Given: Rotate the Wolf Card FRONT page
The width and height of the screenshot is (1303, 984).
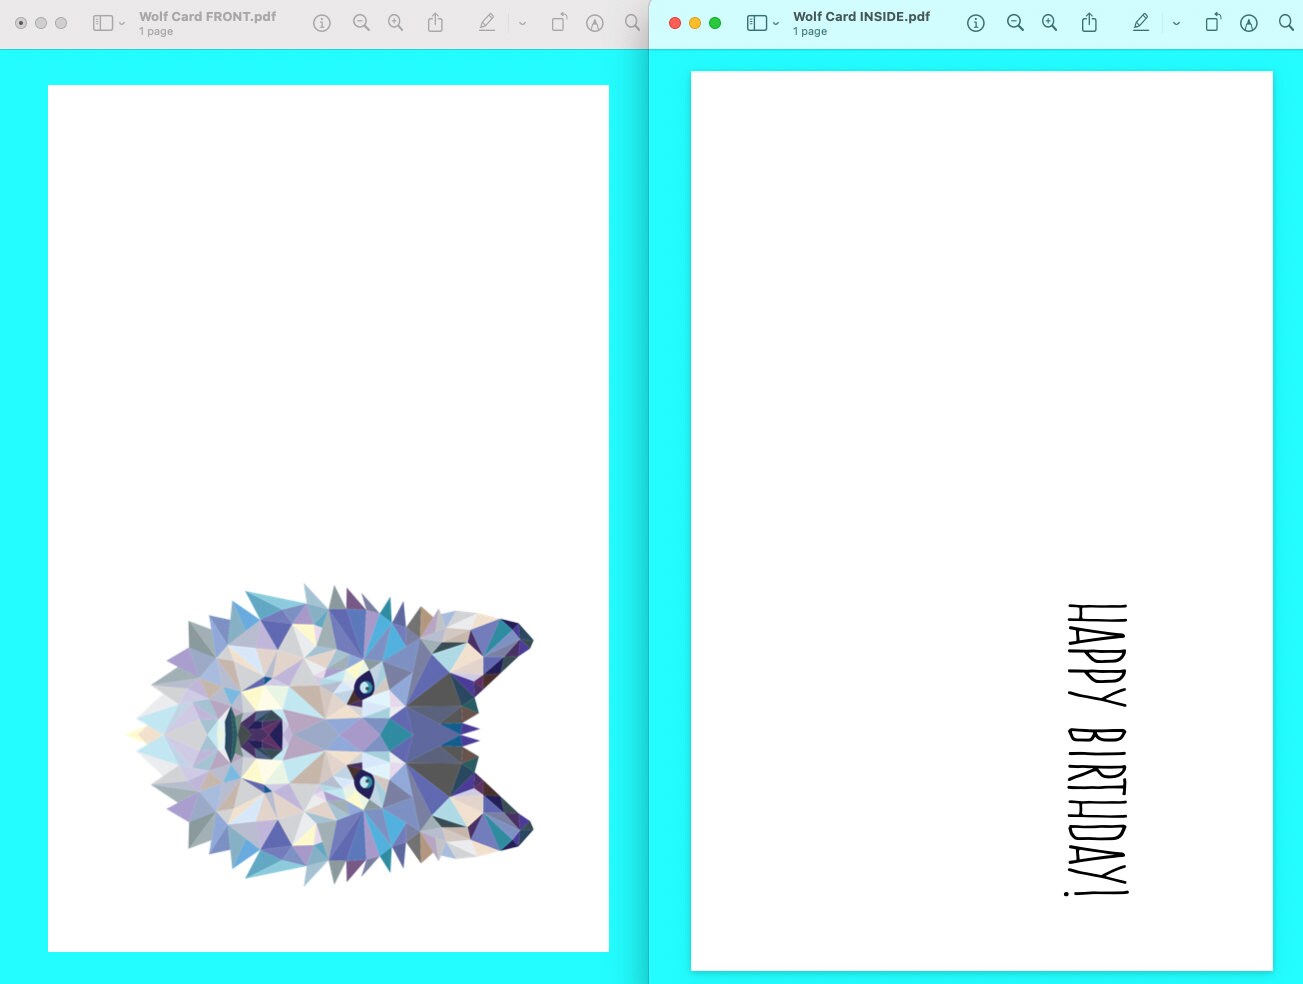Looking at the screenshot, I should [x=558, y=22].
